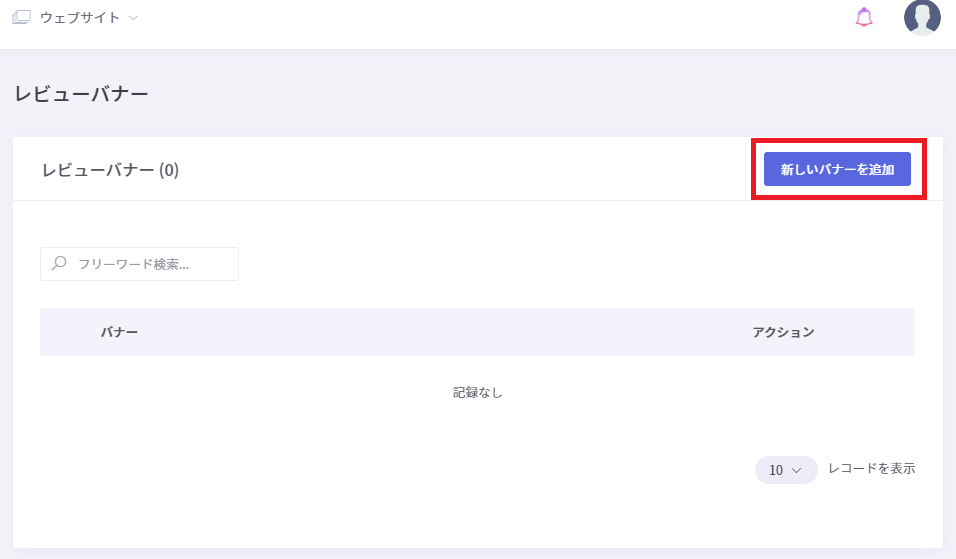
Task: Click the stacked pages website icon
Action: coord(21,18)
